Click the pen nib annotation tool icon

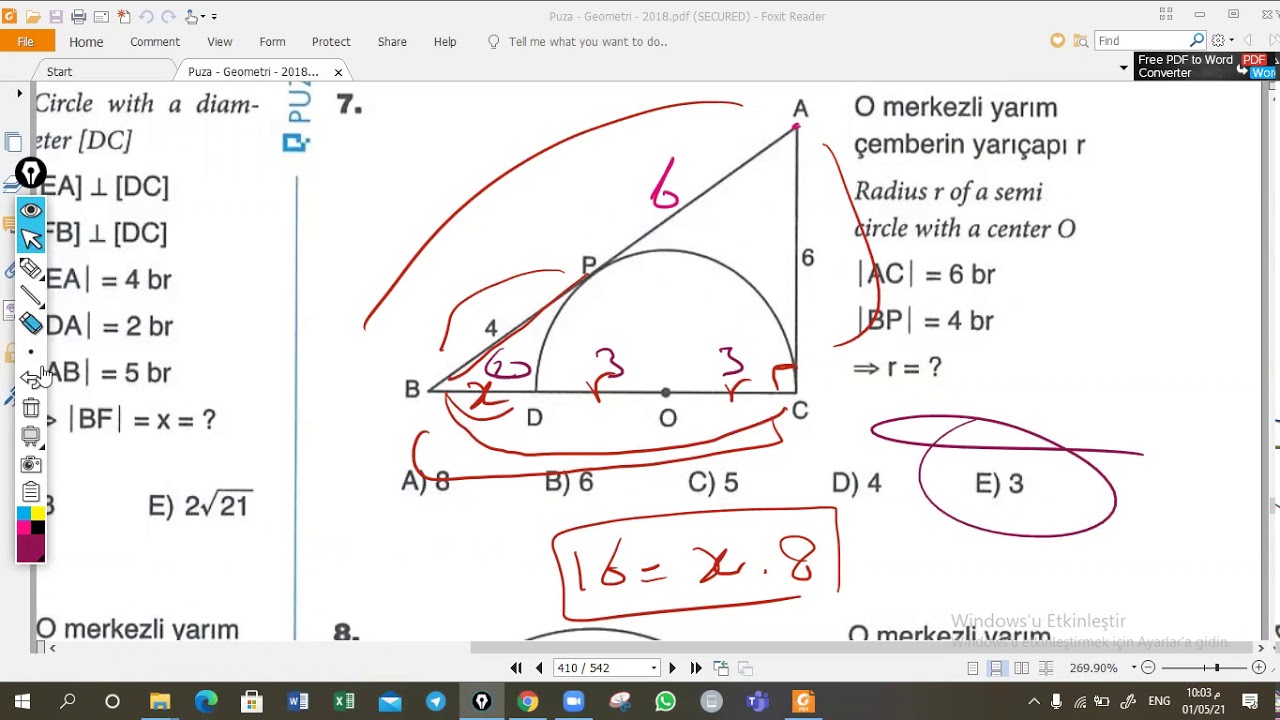31,174
